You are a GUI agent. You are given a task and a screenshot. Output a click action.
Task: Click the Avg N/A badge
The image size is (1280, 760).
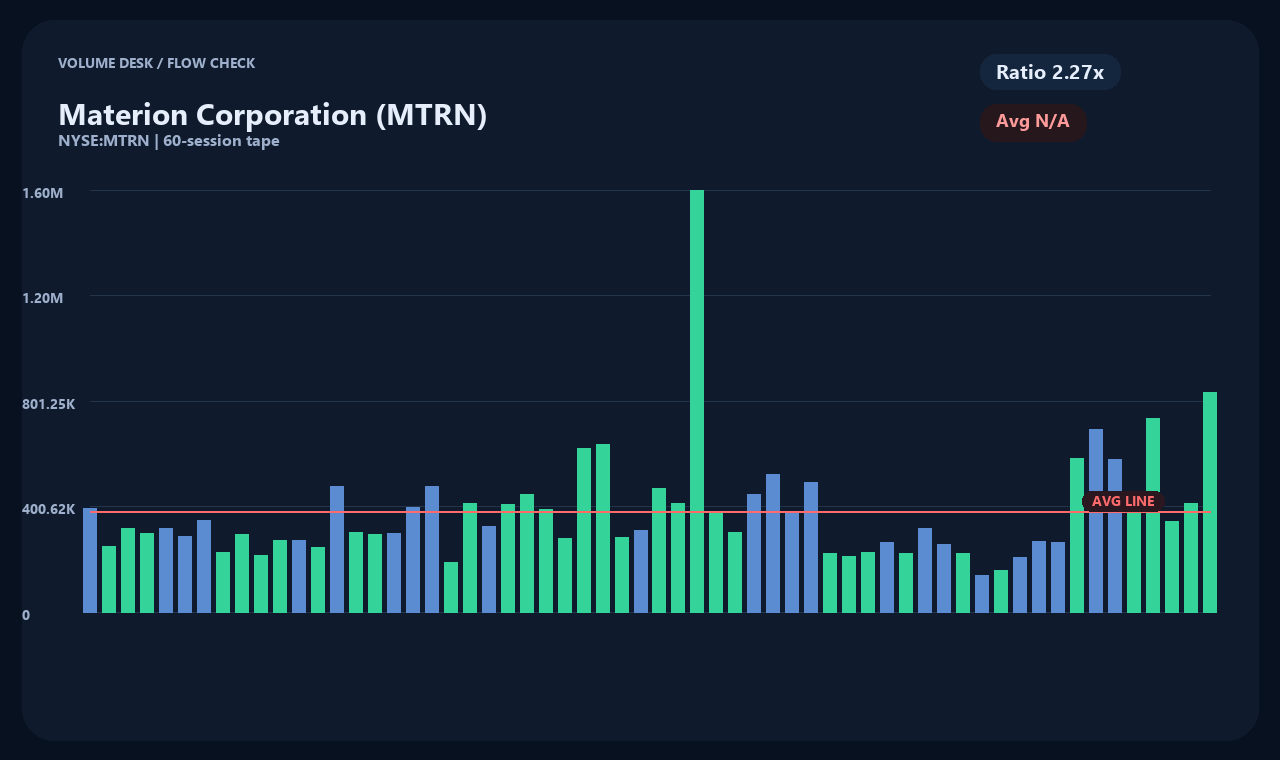click(x=1033, y=122)
